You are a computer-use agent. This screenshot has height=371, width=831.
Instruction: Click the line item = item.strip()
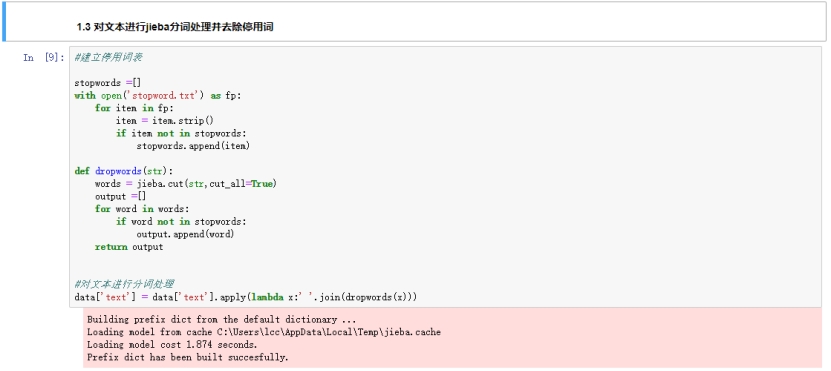(165, 121)
